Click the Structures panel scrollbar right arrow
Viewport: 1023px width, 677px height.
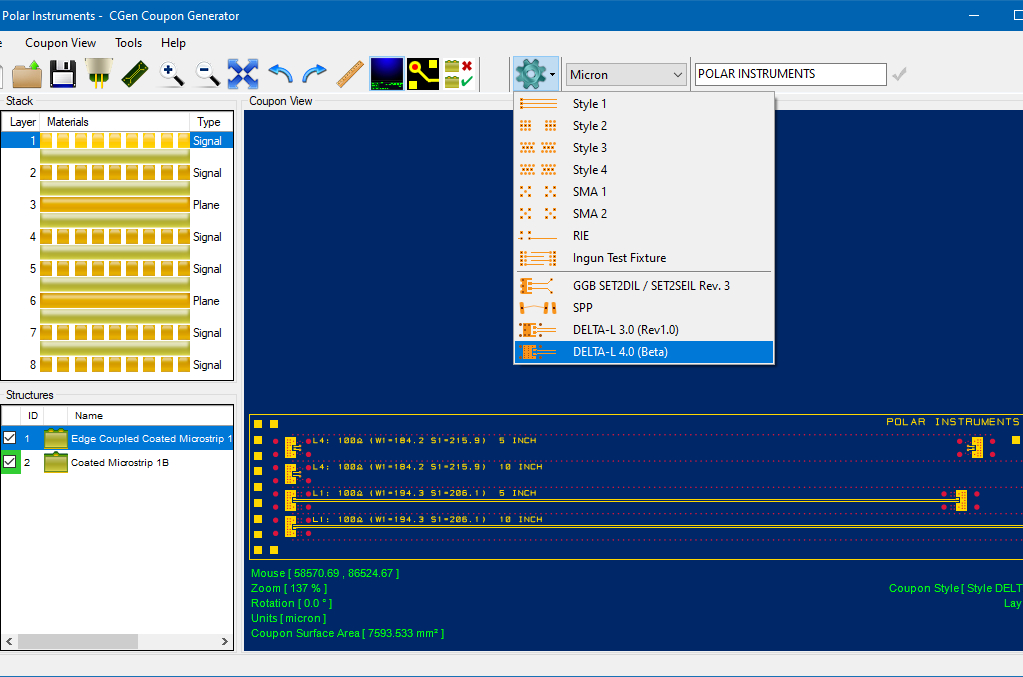click(224, 642)
